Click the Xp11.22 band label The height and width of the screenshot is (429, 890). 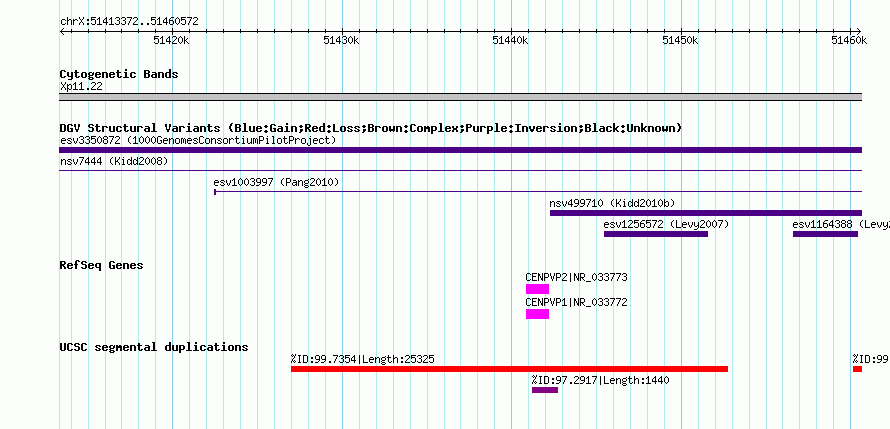coord(81,86)
